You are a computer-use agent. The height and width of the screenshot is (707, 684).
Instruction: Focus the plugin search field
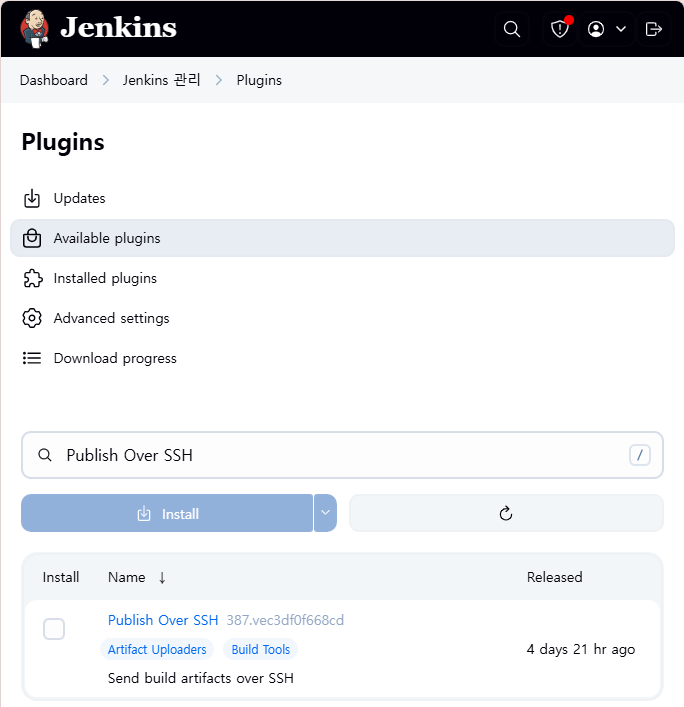point(342,455)
